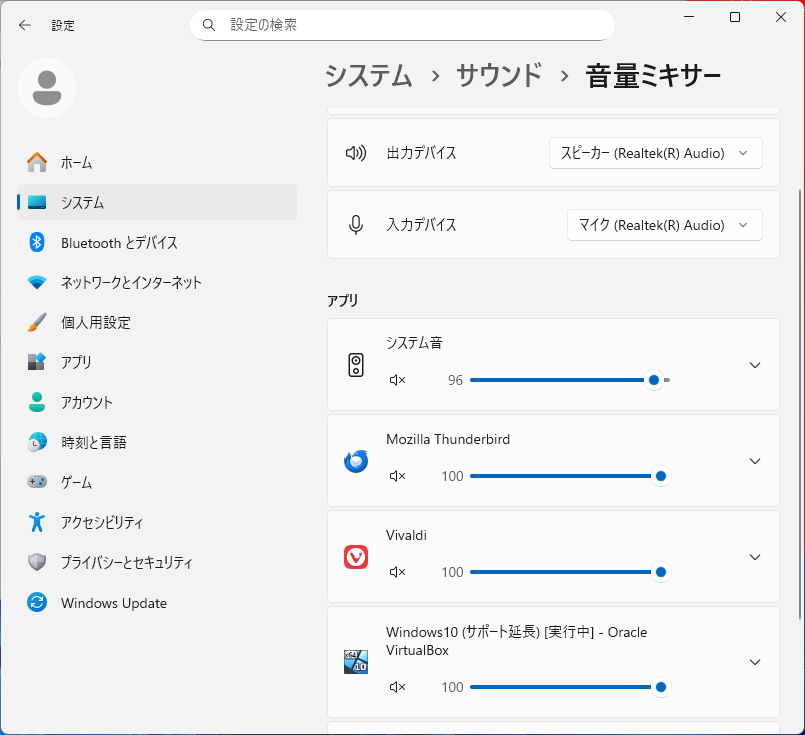Click the Bluetooth icon in sidebar
Image resolution: width=805 pixels, height=735 pixels.
click(x=37, y=242)
